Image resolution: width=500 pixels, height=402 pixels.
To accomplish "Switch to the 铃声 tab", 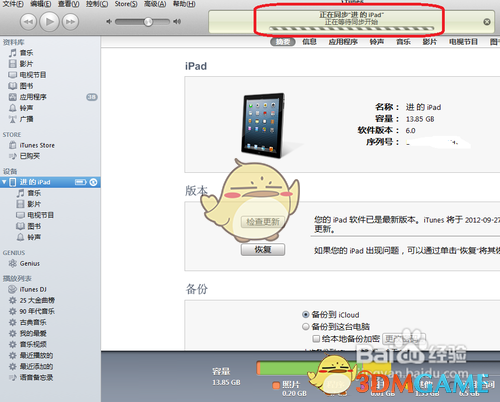I will coord(377,42).
